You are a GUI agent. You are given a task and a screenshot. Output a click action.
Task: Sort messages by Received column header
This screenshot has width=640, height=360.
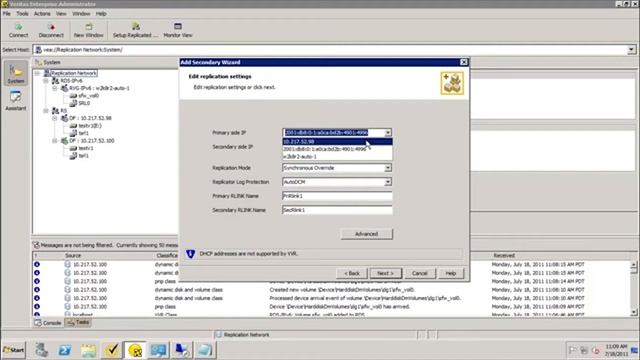coord(504,256)
